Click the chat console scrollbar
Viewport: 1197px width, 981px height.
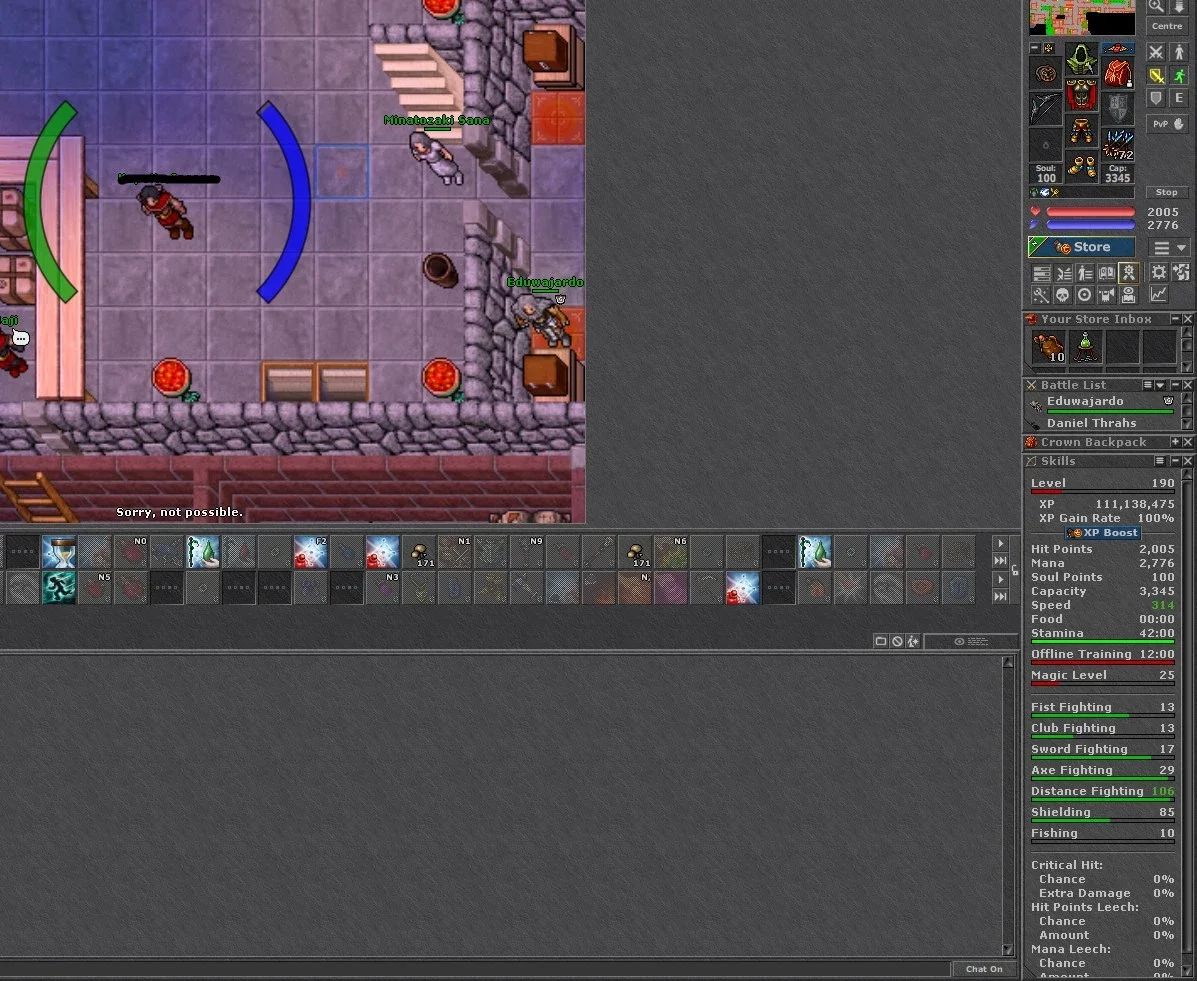[x=1008, y=805]
